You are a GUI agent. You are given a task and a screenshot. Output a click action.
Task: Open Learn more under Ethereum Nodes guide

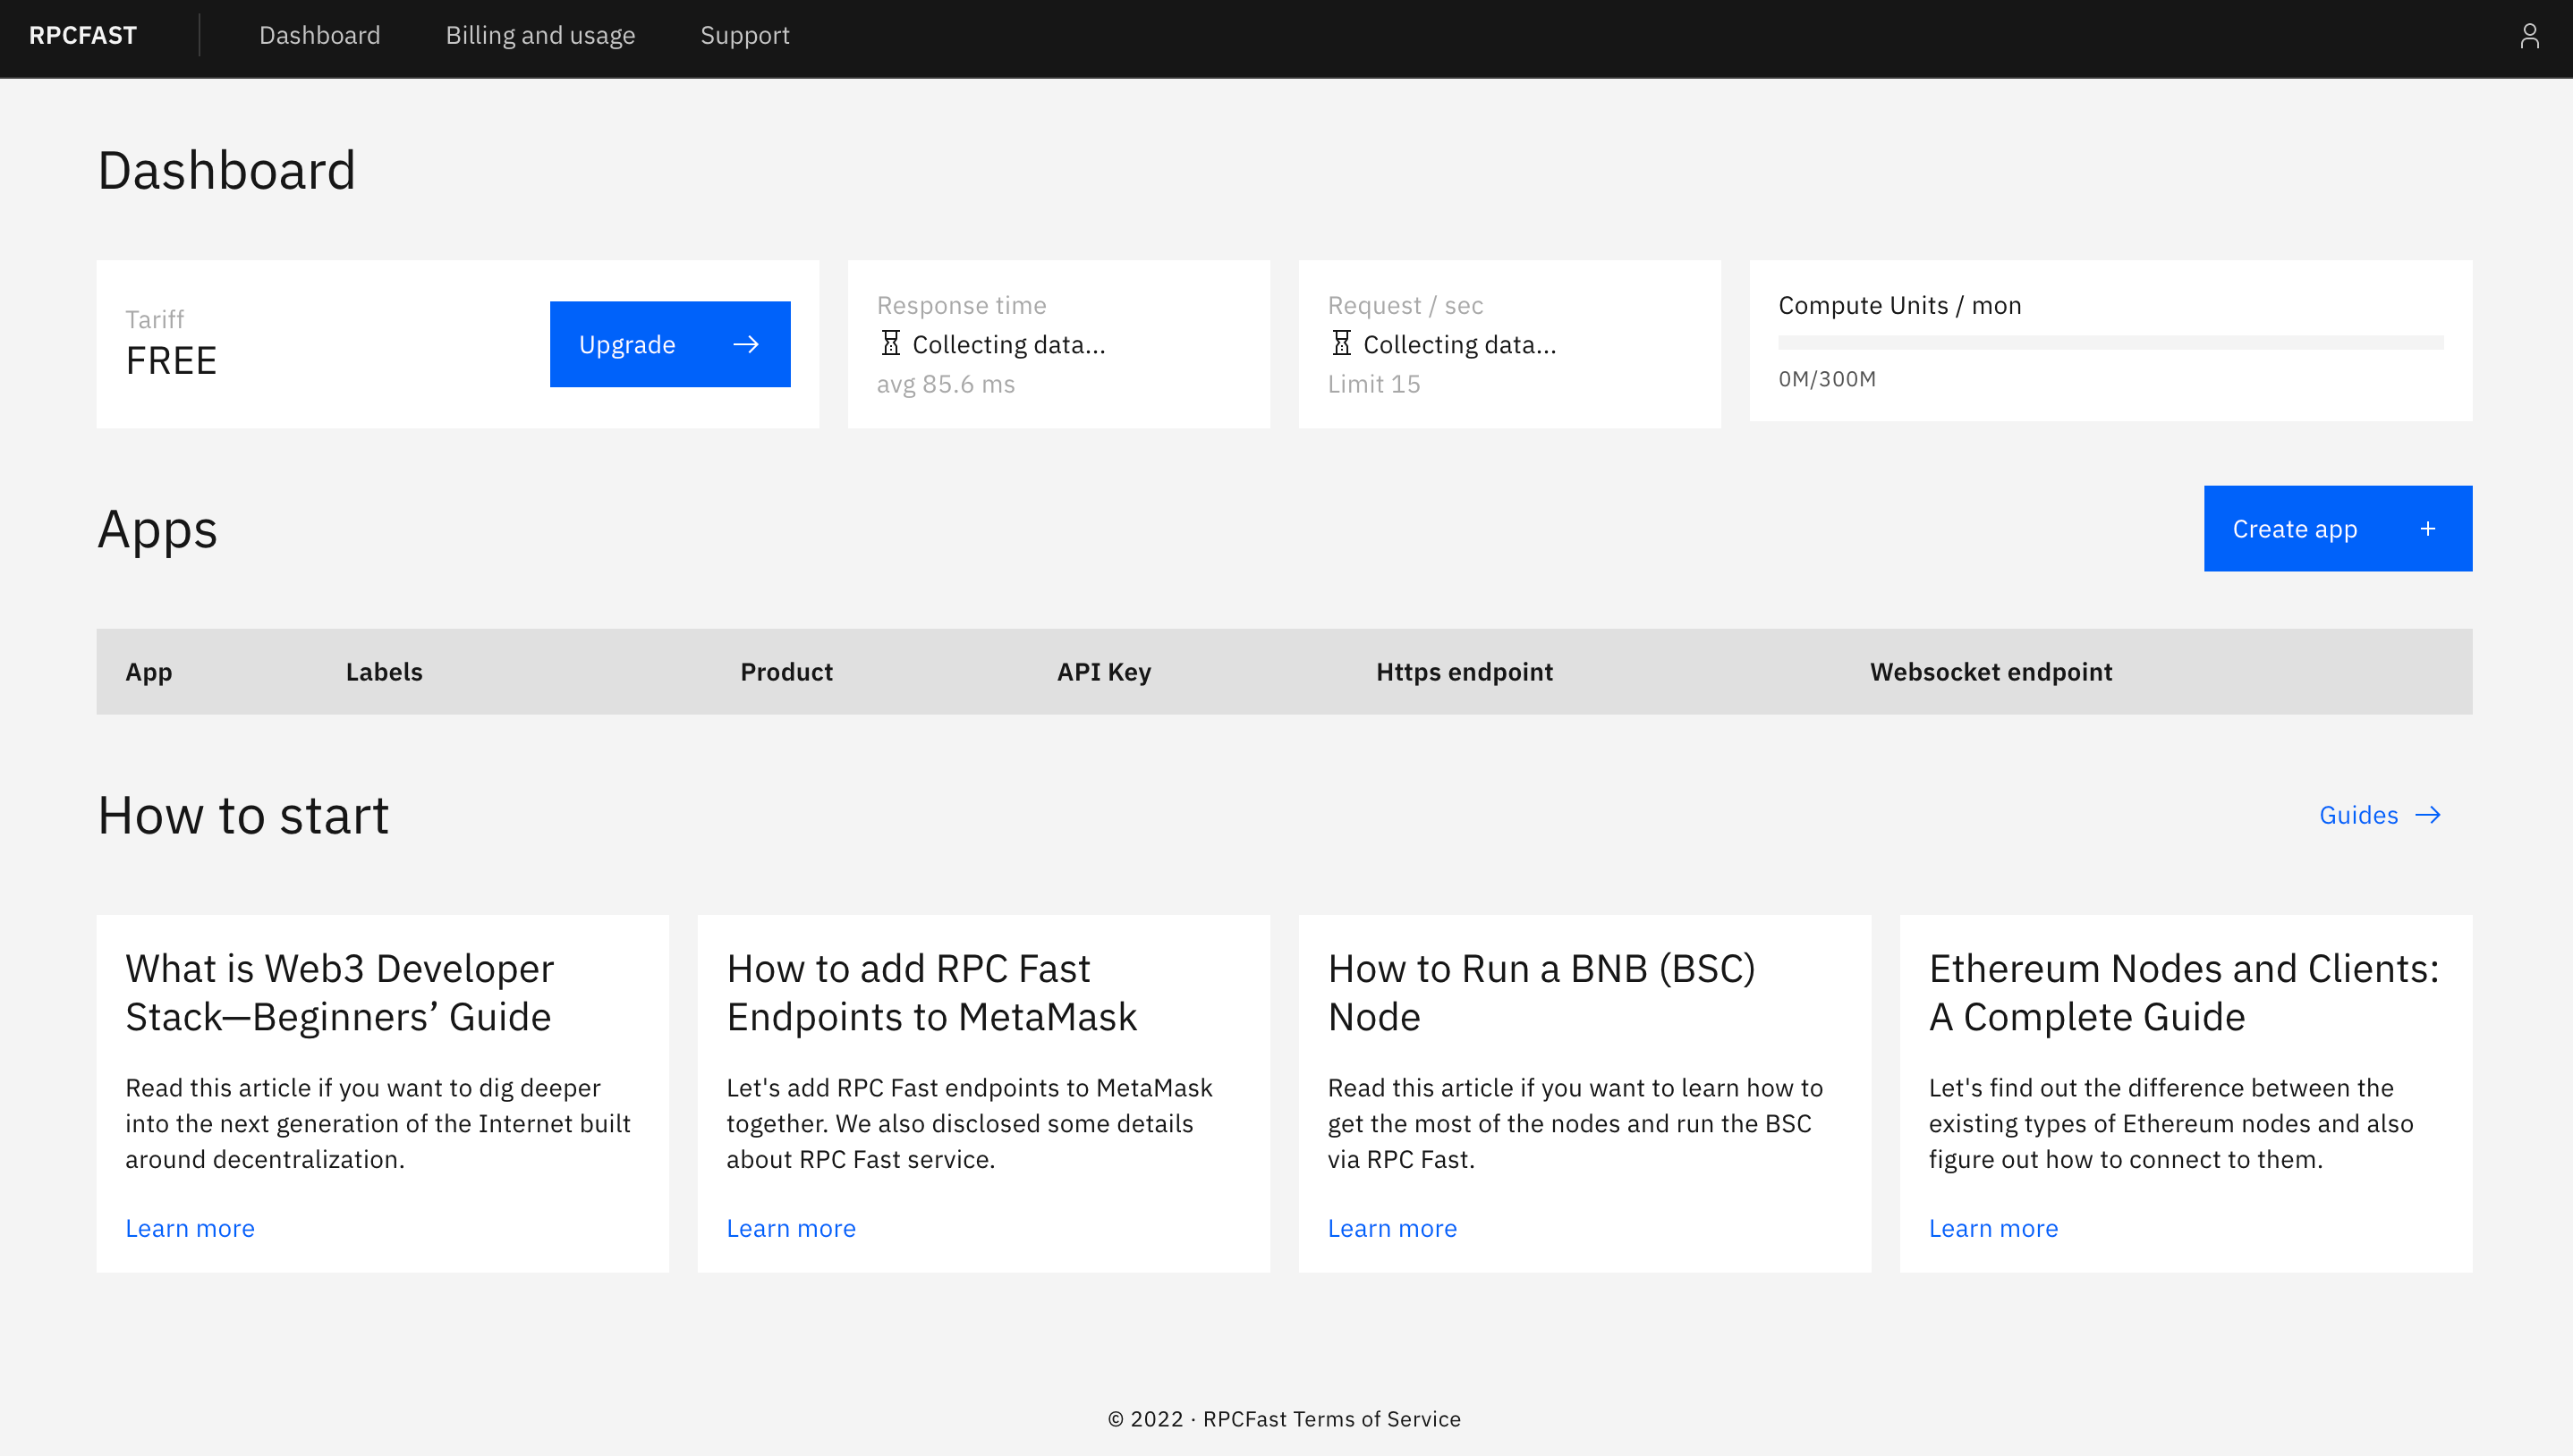(1993, 1228)
